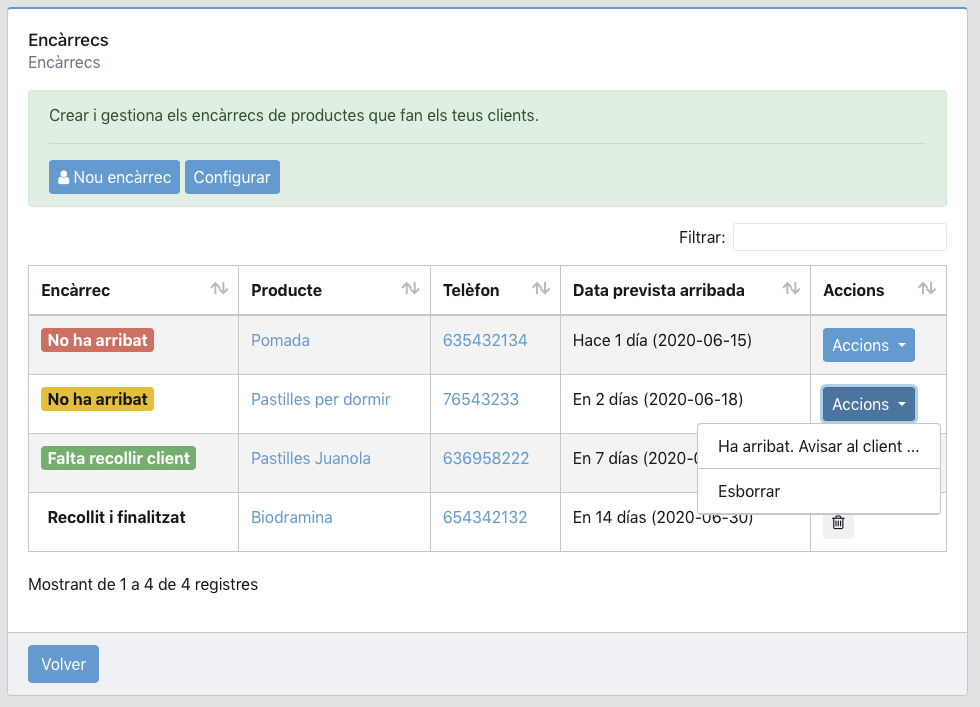Image resolution: width=980 pixels, height=707 pixels.
Task: Click the red 'No ha arribat' badge
Action: (97, 340)
